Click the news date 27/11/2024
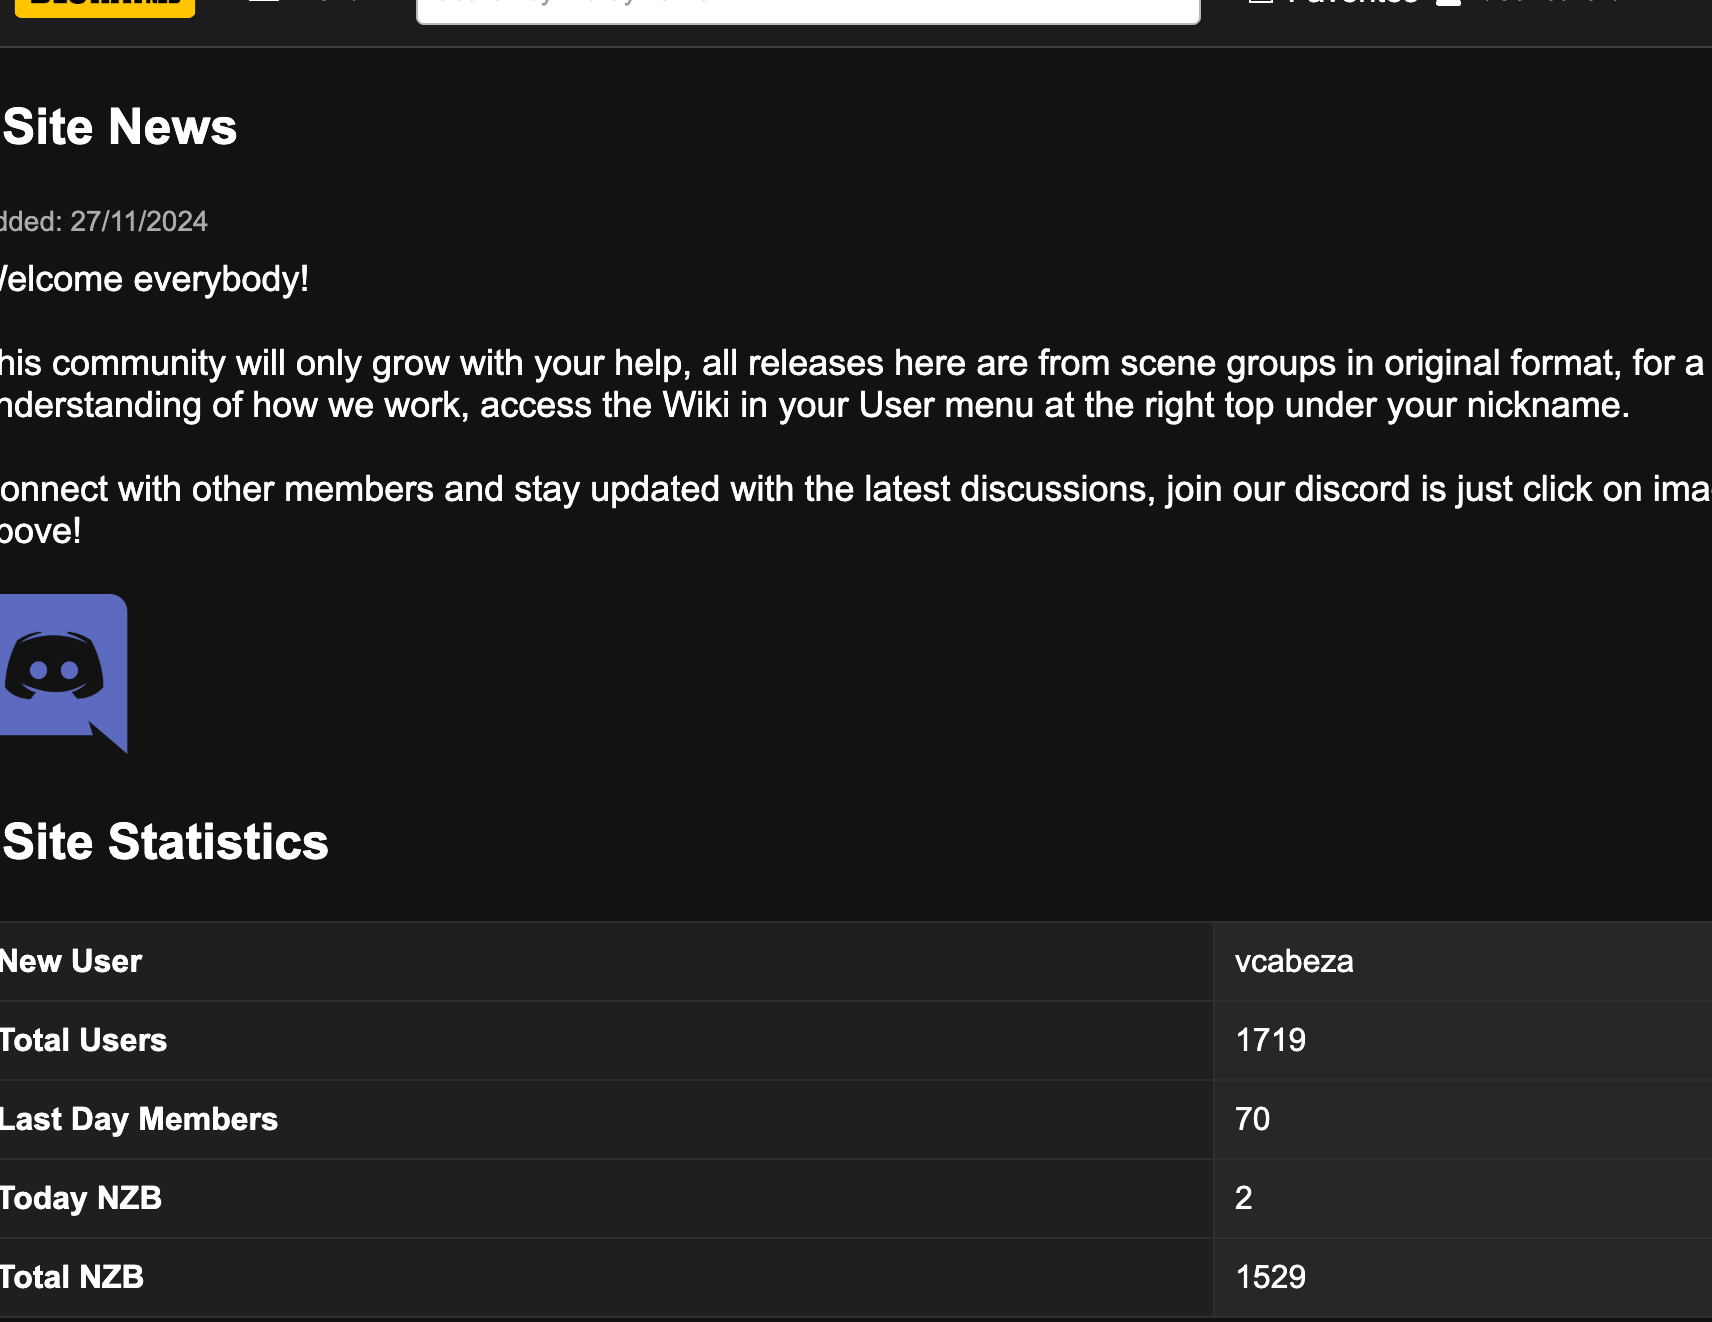This screenshot has height=1322, width=1712. [x=139, y=221]
